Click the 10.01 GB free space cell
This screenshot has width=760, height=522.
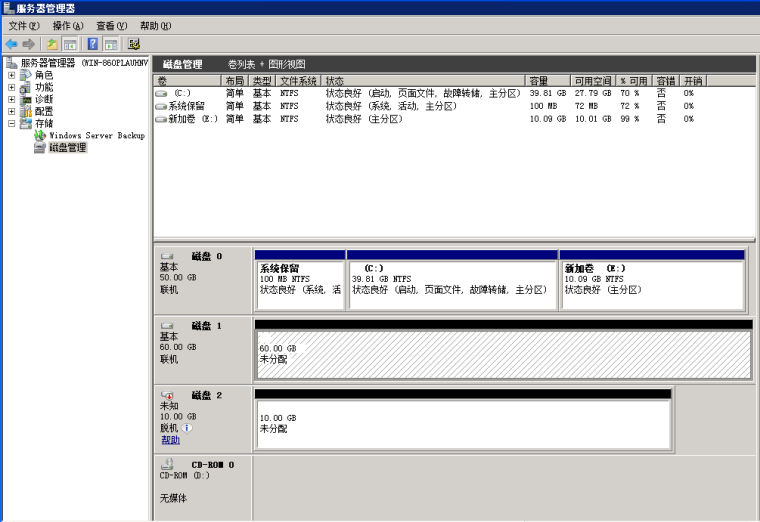coord(593,119)
